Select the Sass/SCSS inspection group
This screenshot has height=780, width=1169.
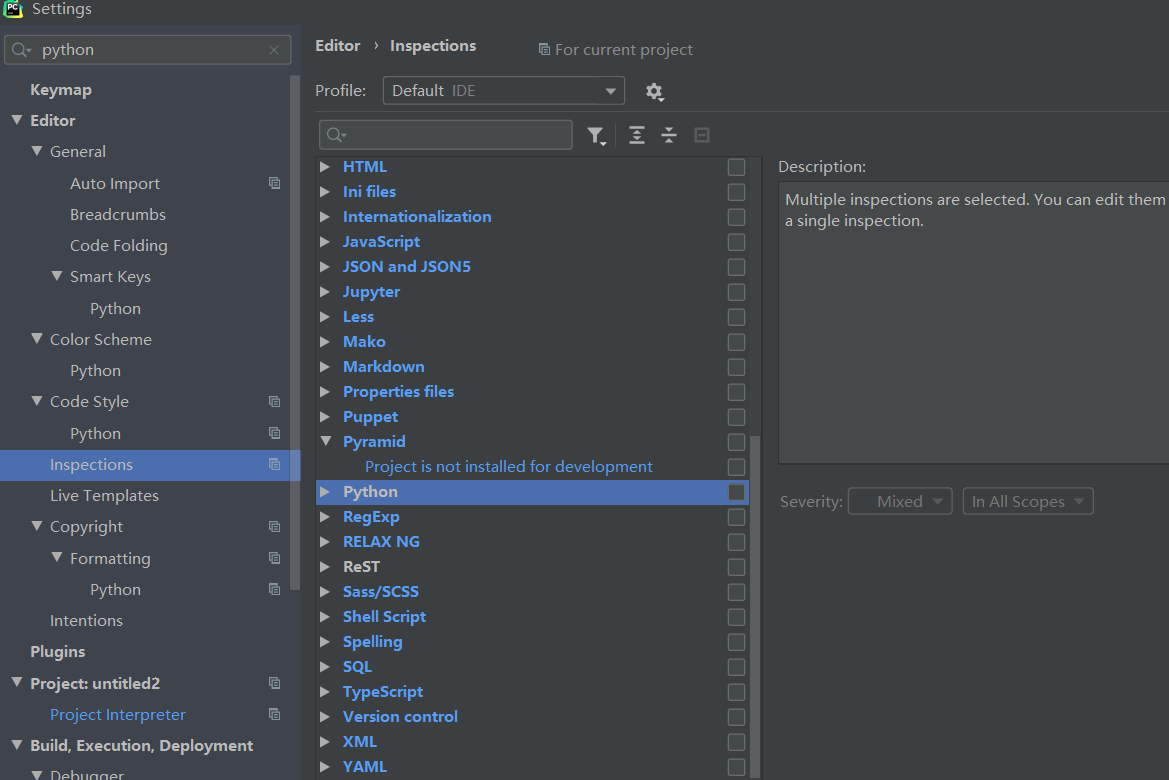pos(381,592)
